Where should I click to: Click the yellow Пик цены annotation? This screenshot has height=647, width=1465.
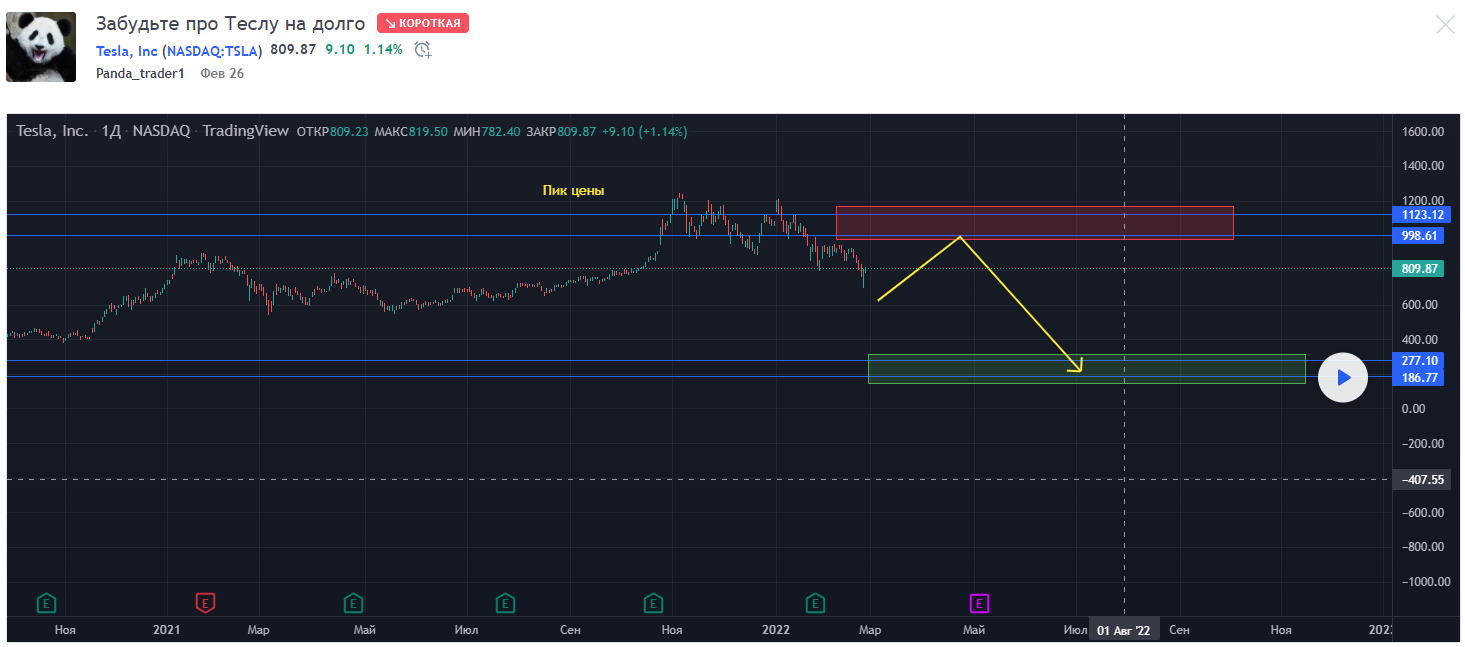pos(573,190)
